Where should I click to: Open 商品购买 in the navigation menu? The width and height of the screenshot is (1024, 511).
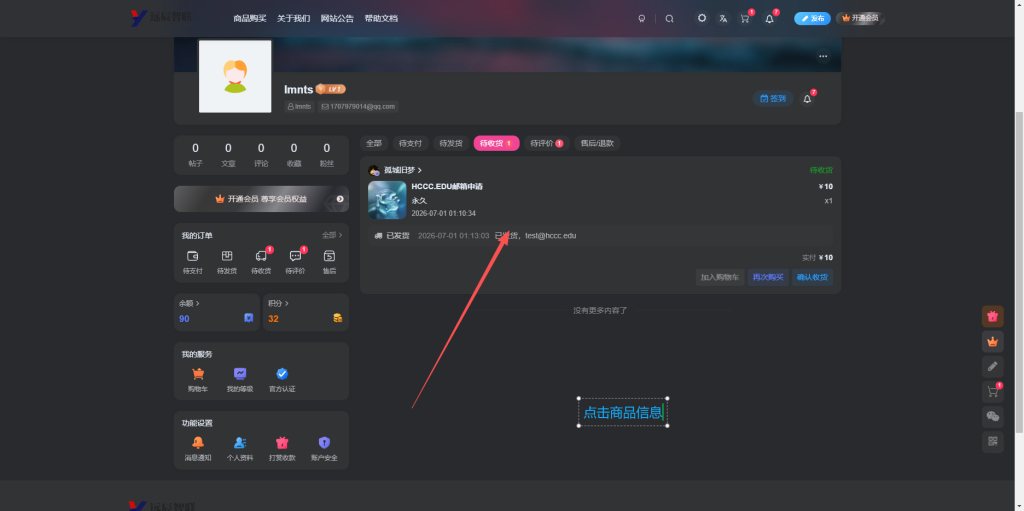point(249,18)
